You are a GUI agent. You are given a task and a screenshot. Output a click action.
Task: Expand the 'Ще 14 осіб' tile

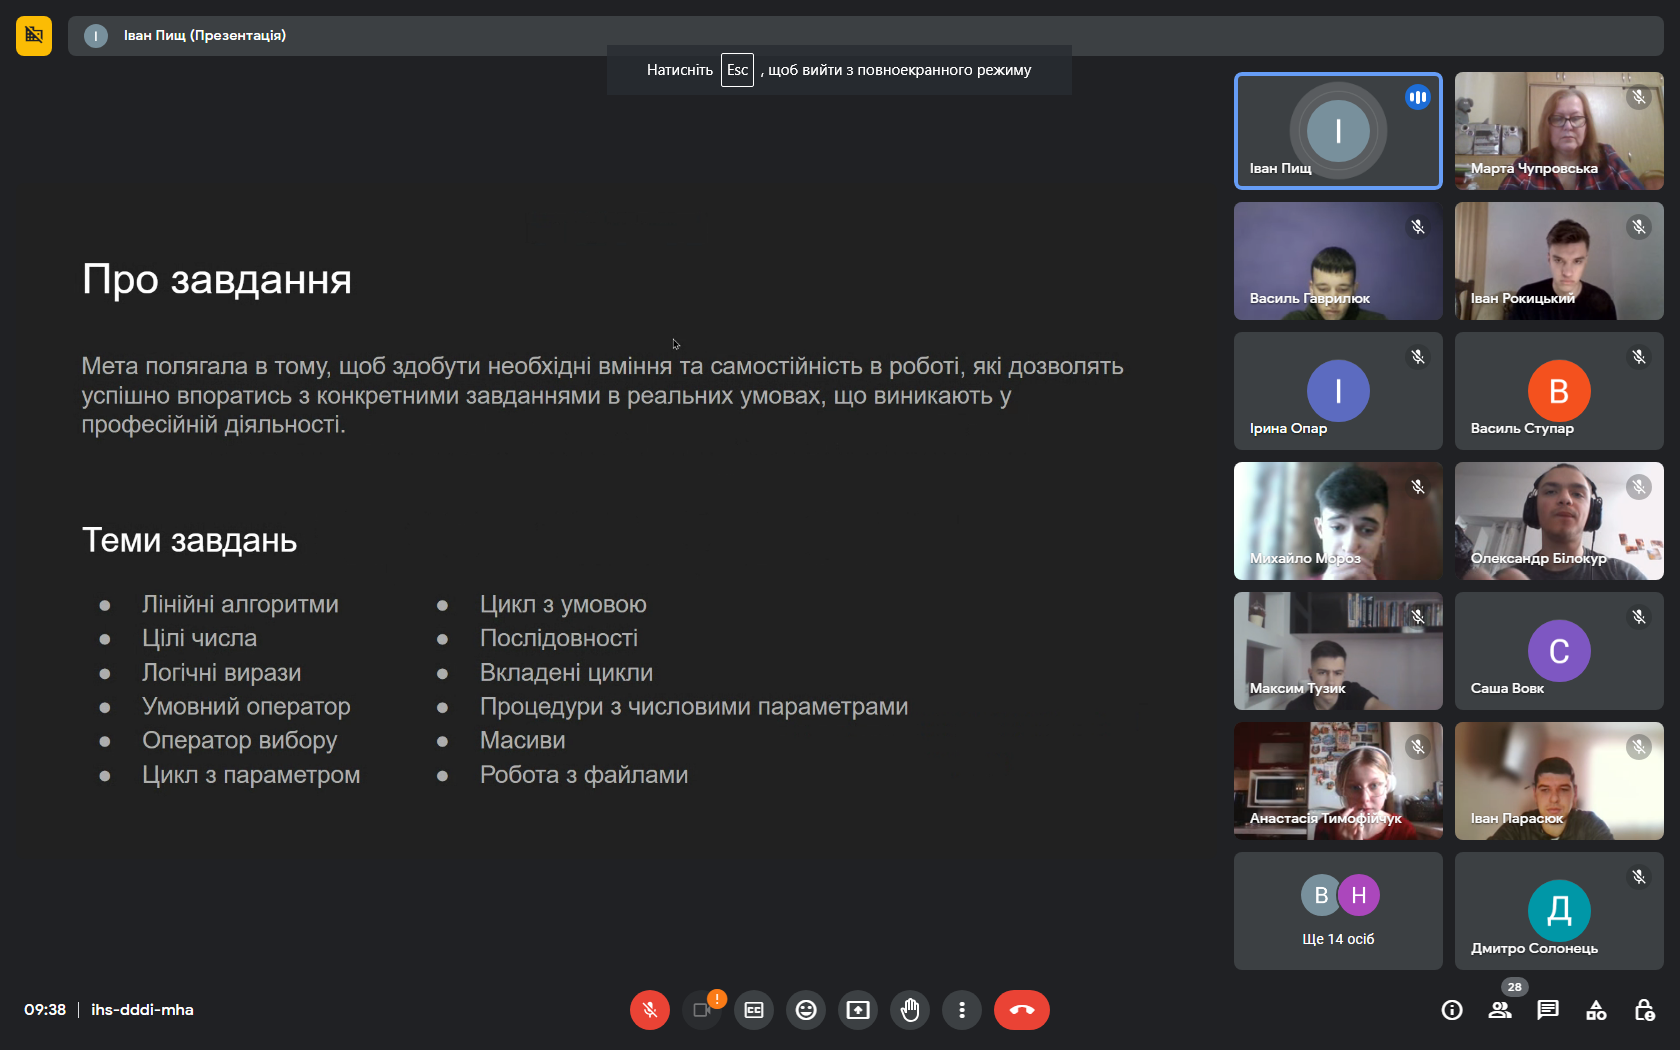pos(1338,911)
